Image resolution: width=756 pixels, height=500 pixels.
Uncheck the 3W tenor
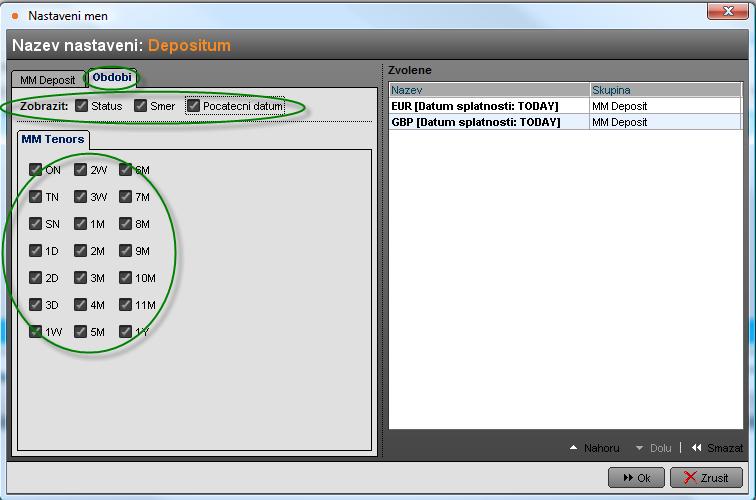[x=81, y=196]
